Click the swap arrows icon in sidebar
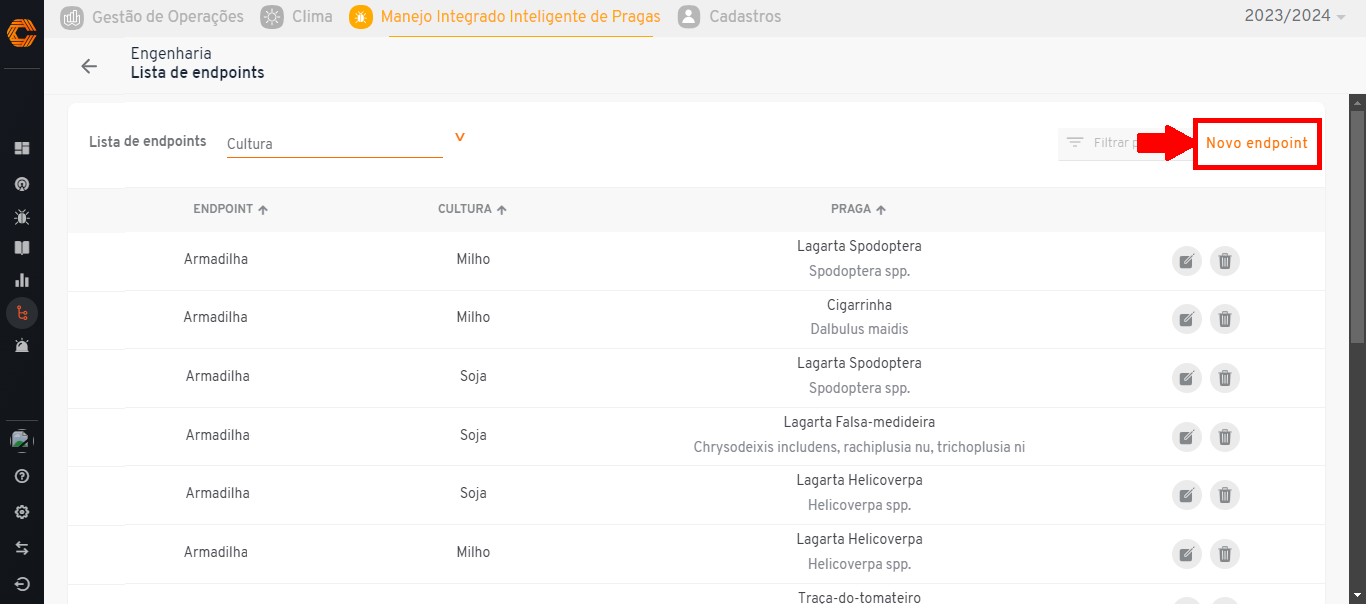Screen dimensions: 1366x604 pos(22,548)
